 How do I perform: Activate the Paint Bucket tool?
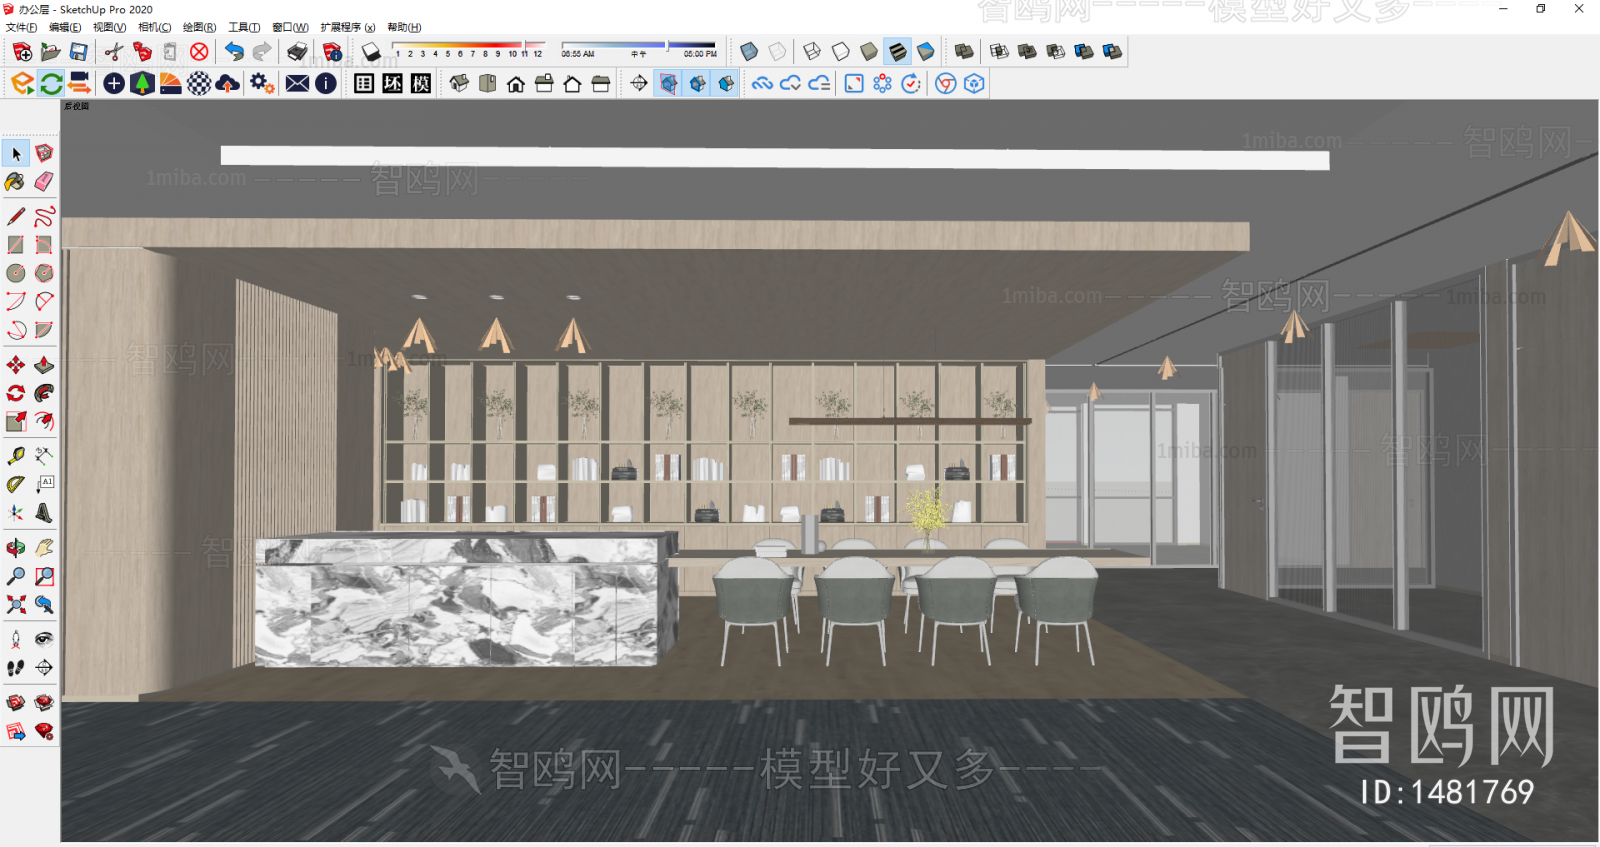16,181
